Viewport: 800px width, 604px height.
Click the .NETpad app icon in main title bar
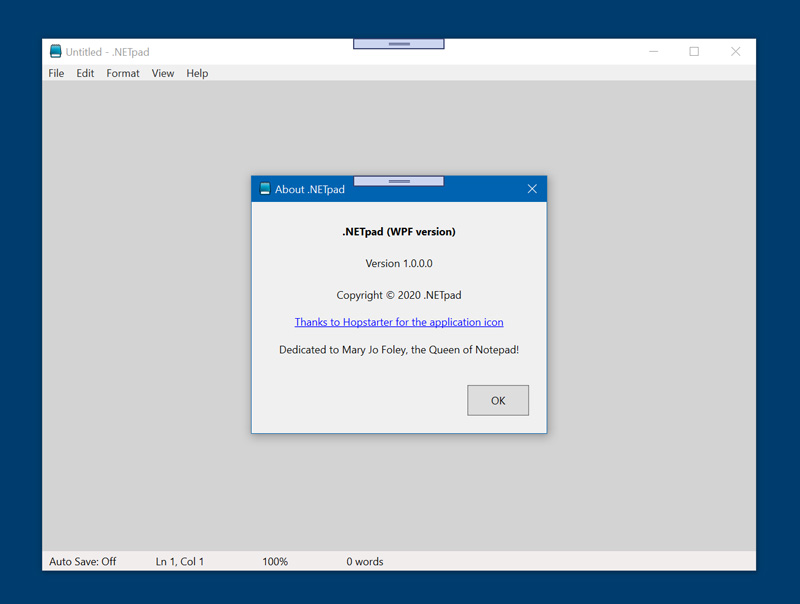pos(56,52)
